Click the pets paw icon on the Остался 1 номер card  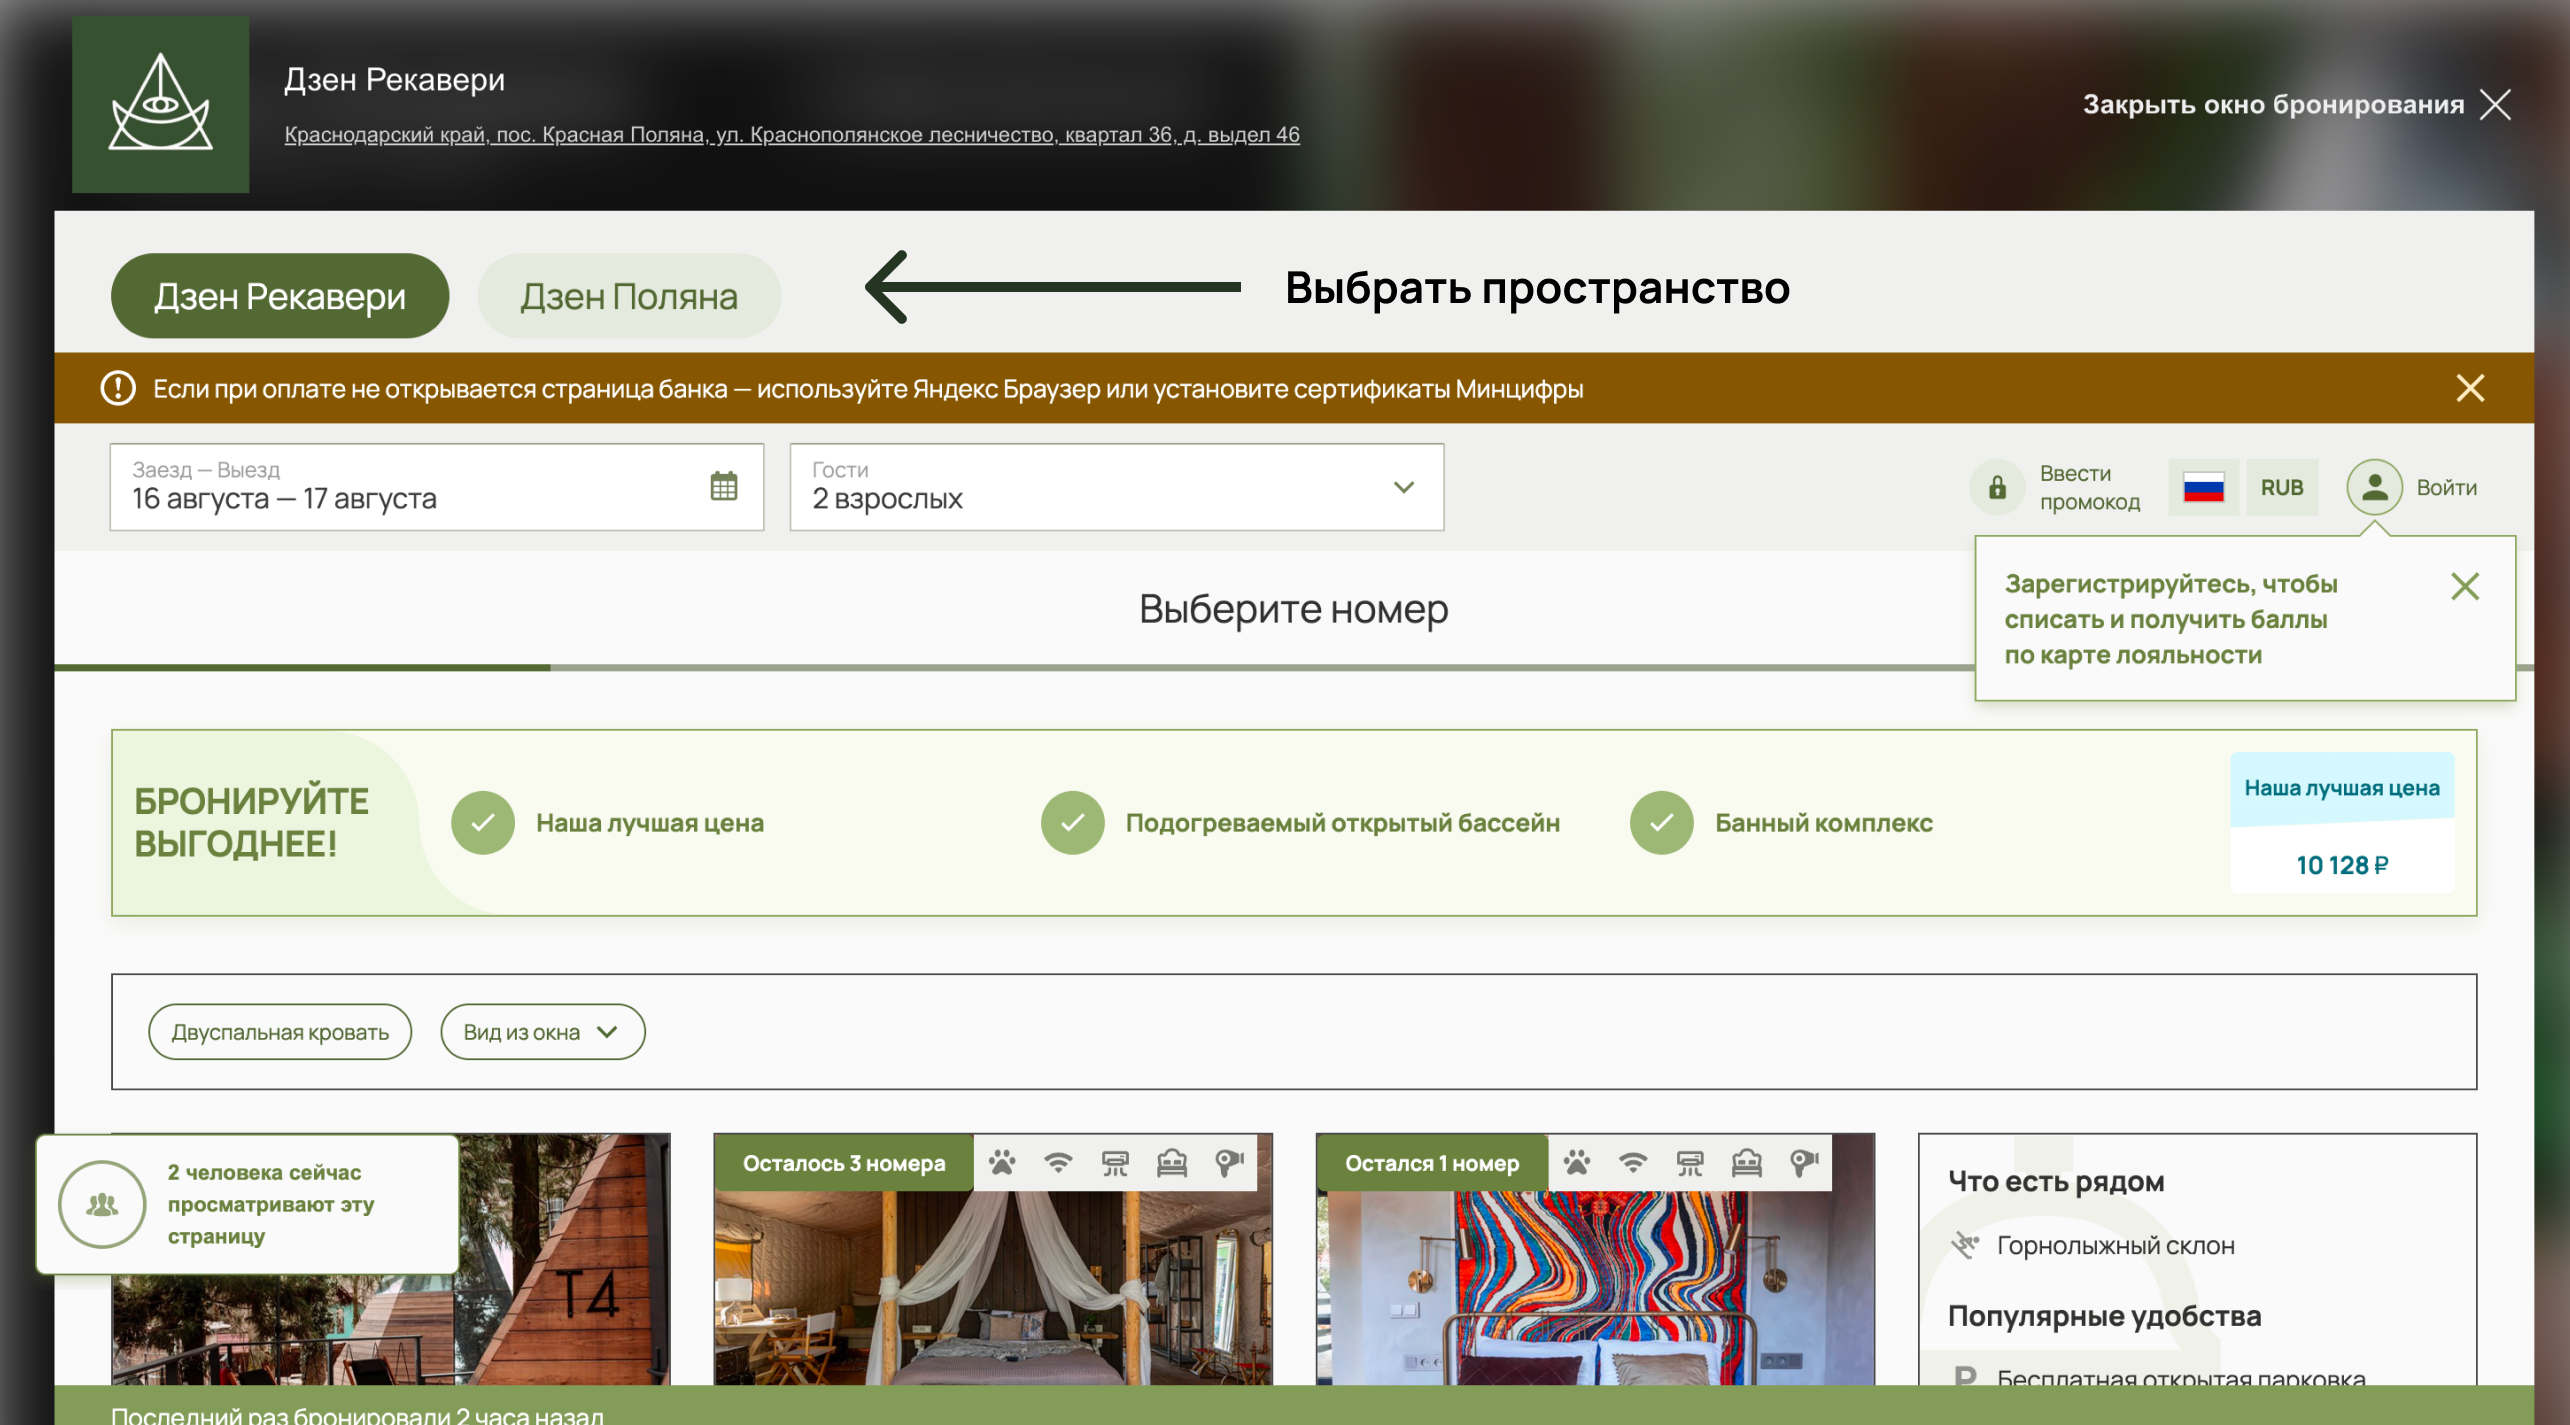tap(1577, 1163)
